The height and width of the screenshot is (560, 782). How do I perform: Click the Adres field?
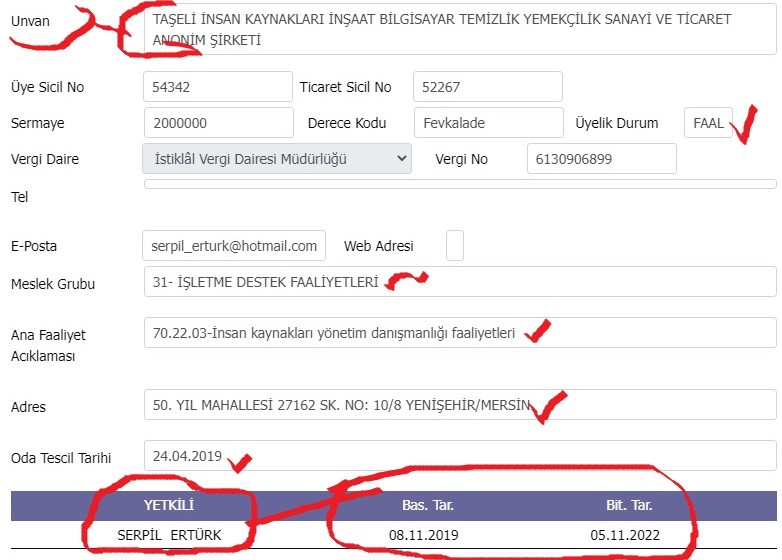[460, 404]
